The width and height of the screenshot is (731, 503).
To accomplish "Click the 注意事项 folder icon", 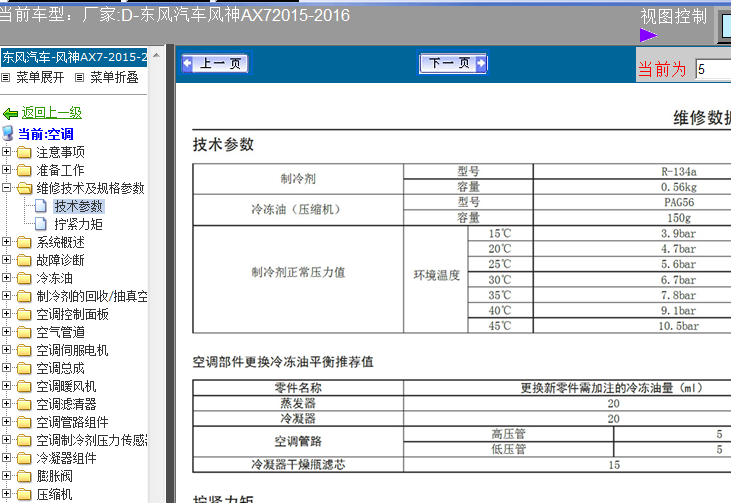I will click(24, 152).
